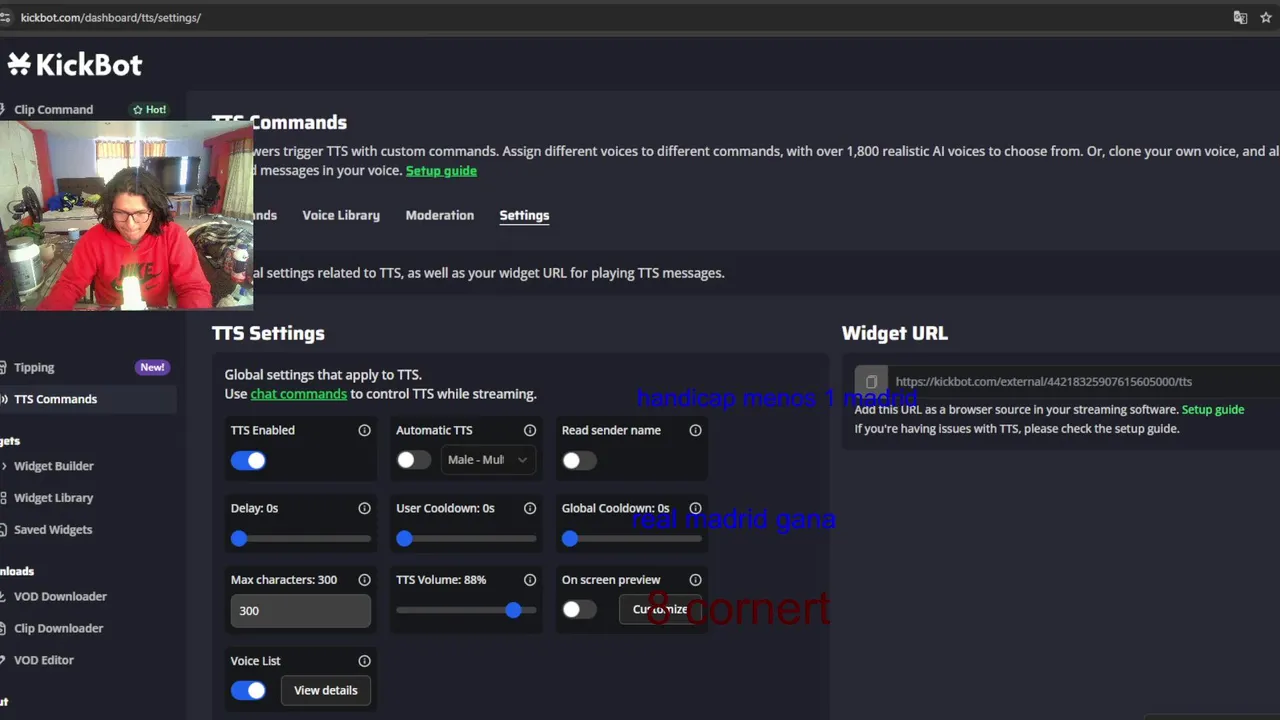Show info for User Cooldown
Viewport: 1280px width, 720px height.
530,508
